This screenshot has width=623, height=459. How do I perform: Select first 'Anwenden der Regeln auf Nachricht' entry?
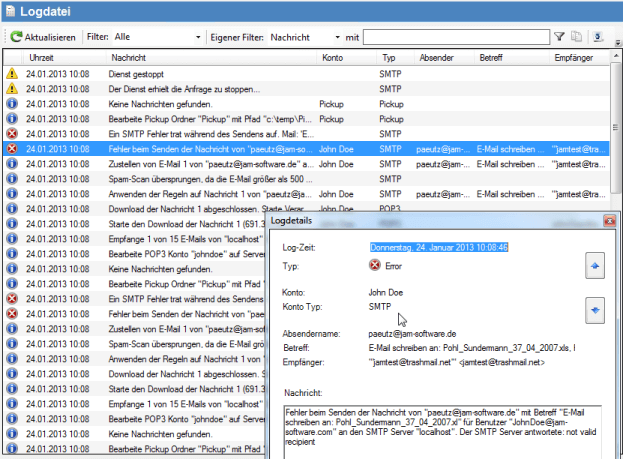click(210, 194)
